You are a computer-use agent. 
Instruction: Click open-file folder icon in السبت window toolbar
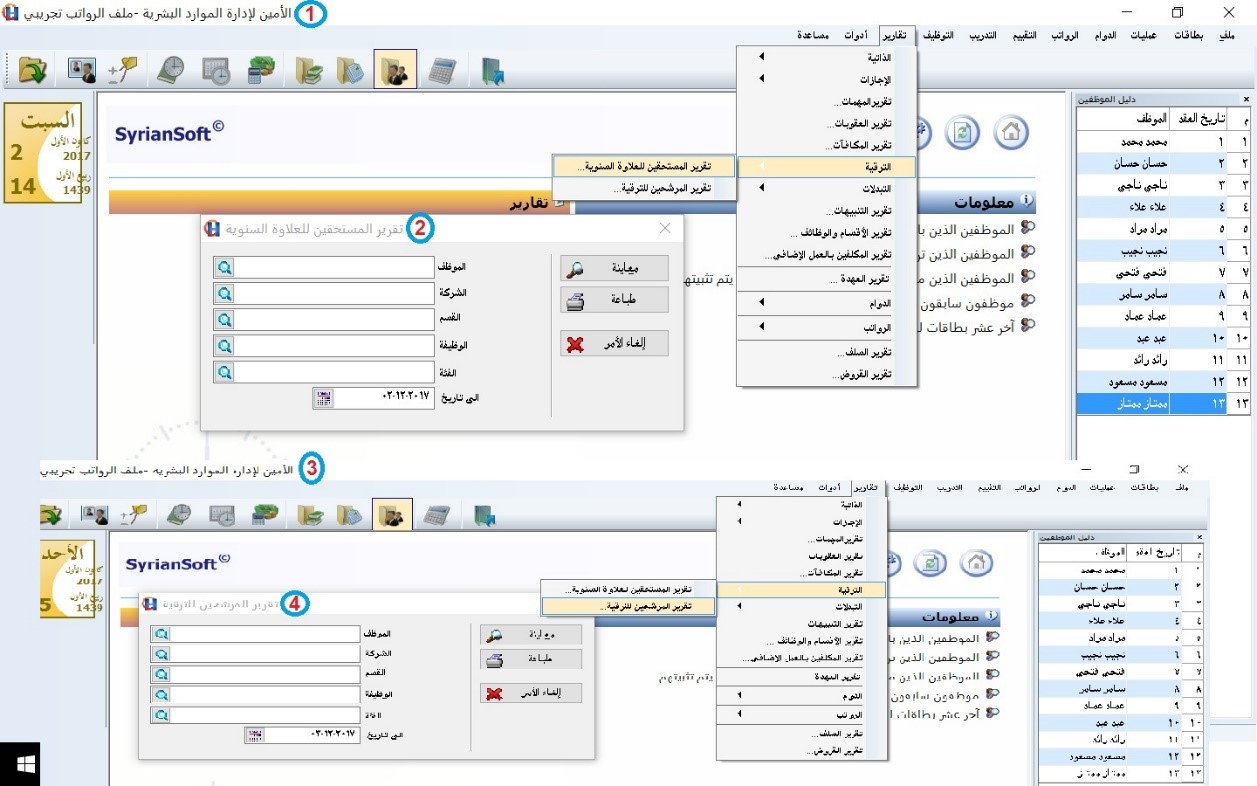(33, 70)
